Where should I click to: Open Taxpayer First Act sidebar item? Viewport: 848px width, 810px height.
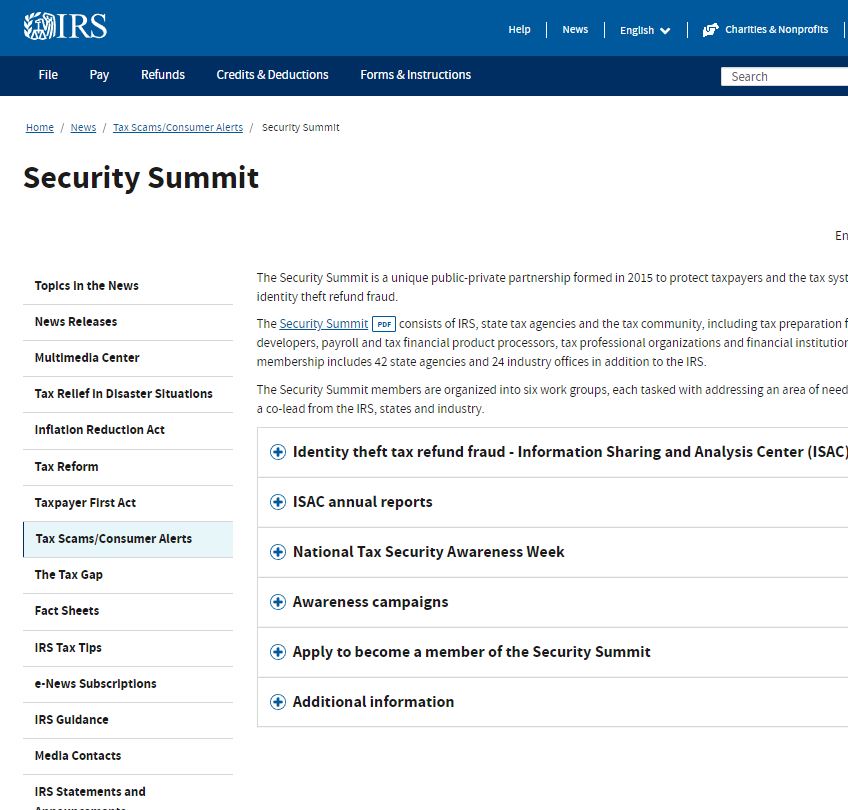click(128, 503)
